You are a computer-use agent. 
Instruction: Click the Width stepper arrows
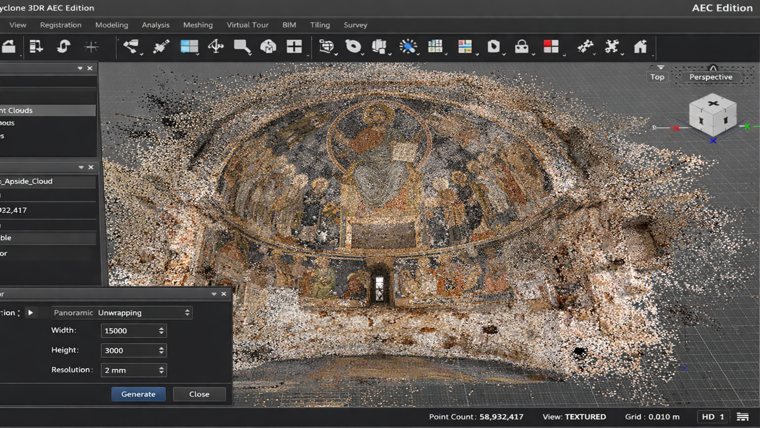pos(161,331)
